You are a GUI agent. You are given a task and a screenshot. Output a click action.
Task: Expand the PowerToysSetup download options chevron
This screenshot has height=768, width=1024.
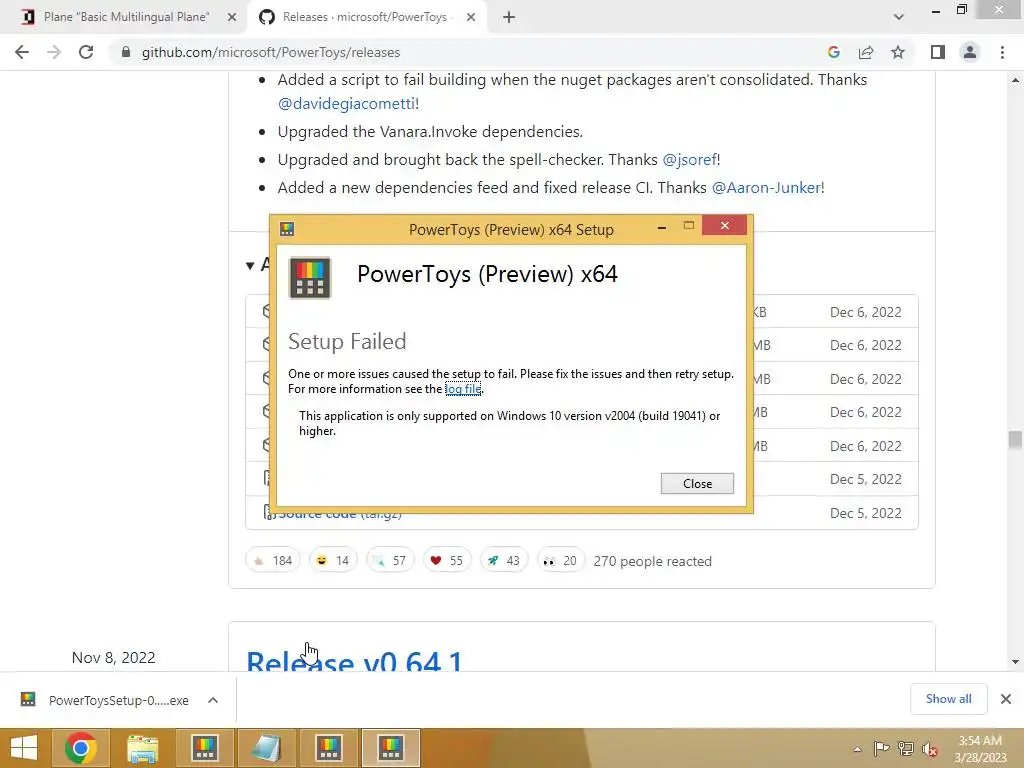tap(213, 700)
